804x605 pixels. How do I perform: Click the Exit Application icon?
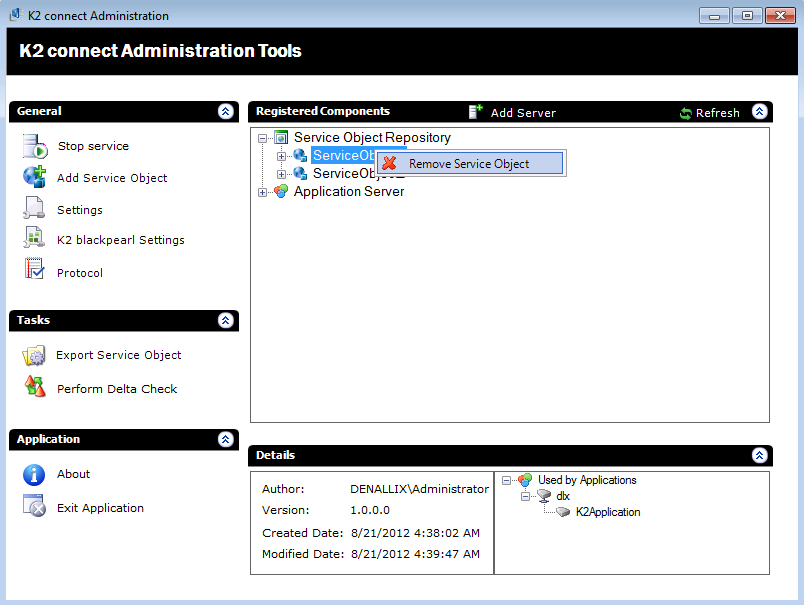pyautogui.click(x=35, y=507)
